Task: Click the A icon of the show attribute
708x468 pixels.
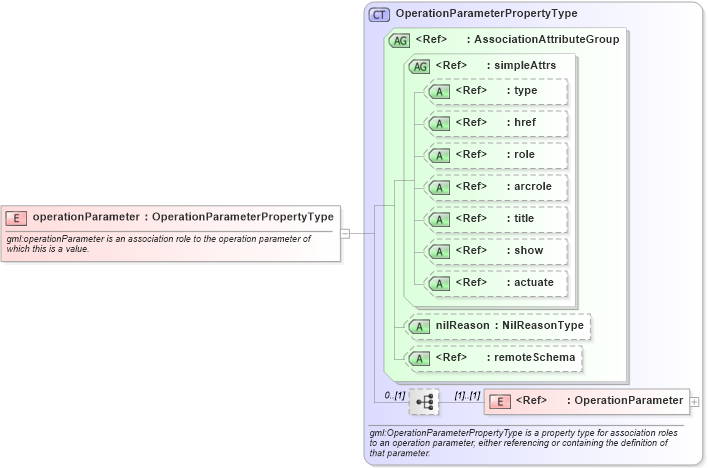Action: [x=439, y=252]
